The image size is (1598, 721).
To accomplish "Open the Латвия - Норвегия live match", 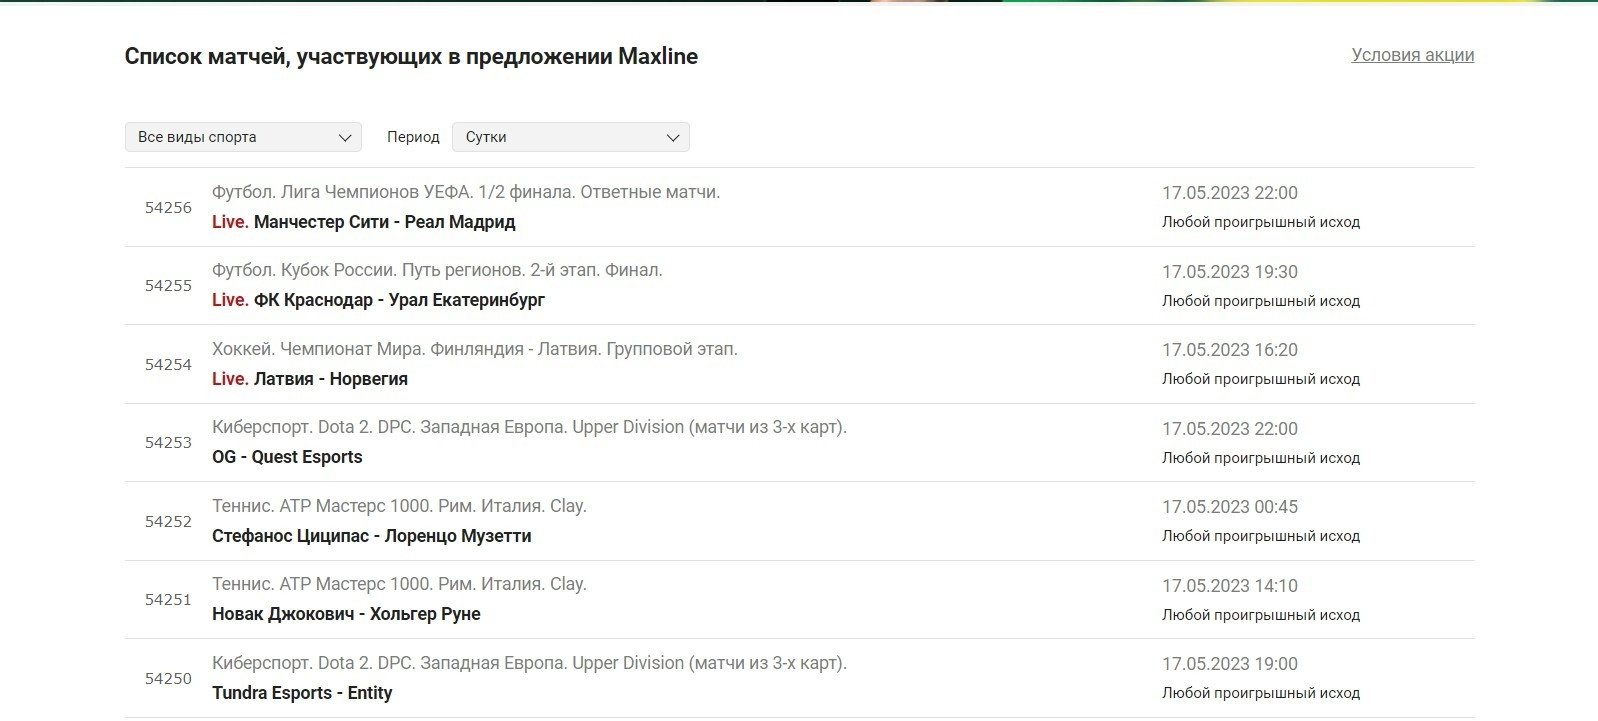I will (330, 379).
